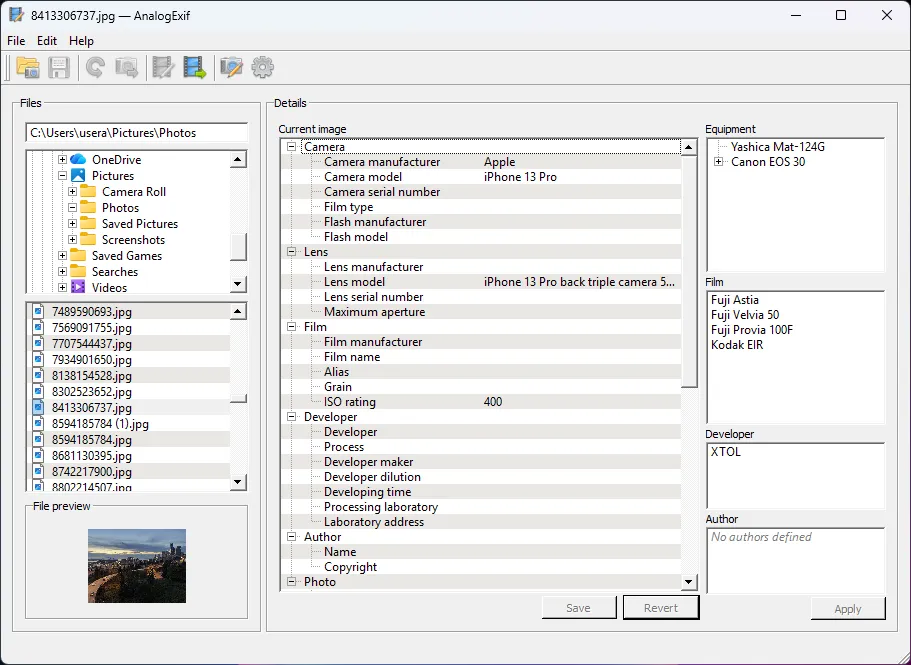Click the folder path input field
911x665 pixels.
137,133
